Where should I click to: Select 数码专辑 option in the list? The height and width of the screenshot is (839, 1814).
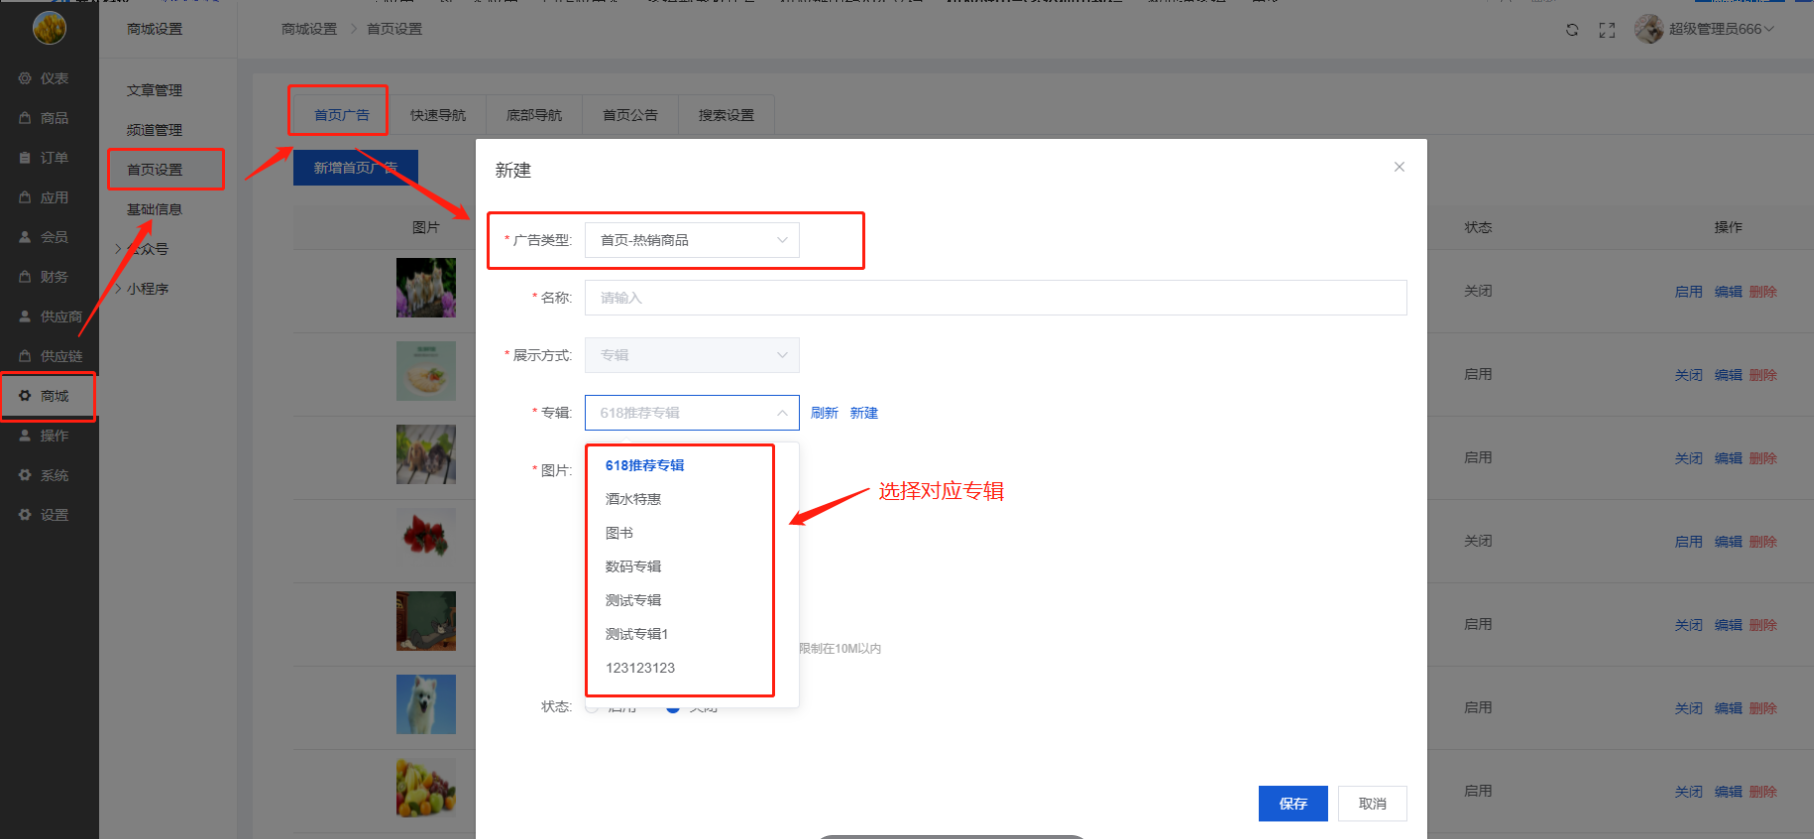(633, 566)
